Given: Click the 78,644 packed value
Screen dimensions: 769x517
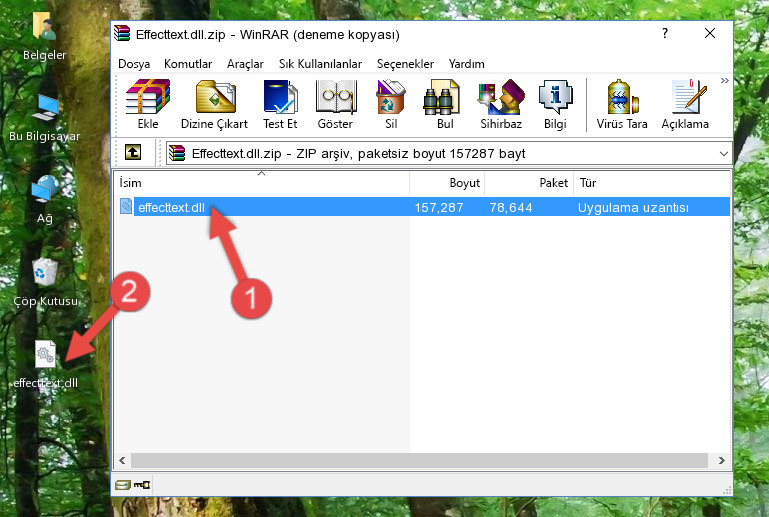Looking at the screenshot, I should click(x=511, y=207).
